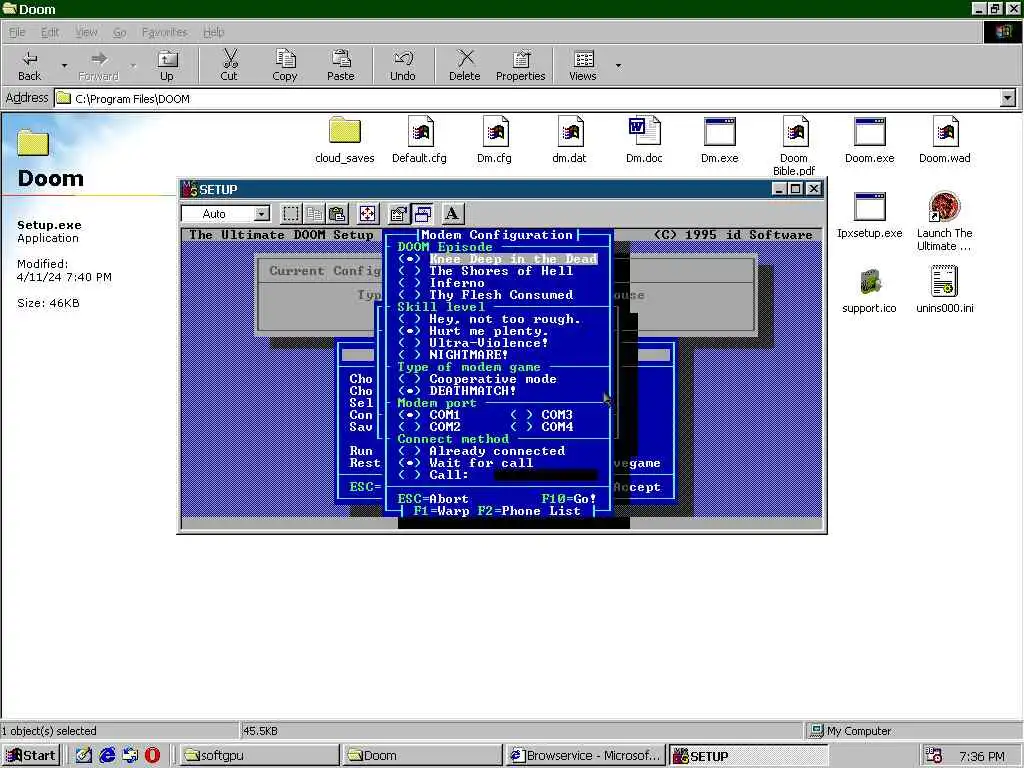1024x768 pixels.
Task: Click Back button in Doom explorer toolbar
Action: point(29,65)
